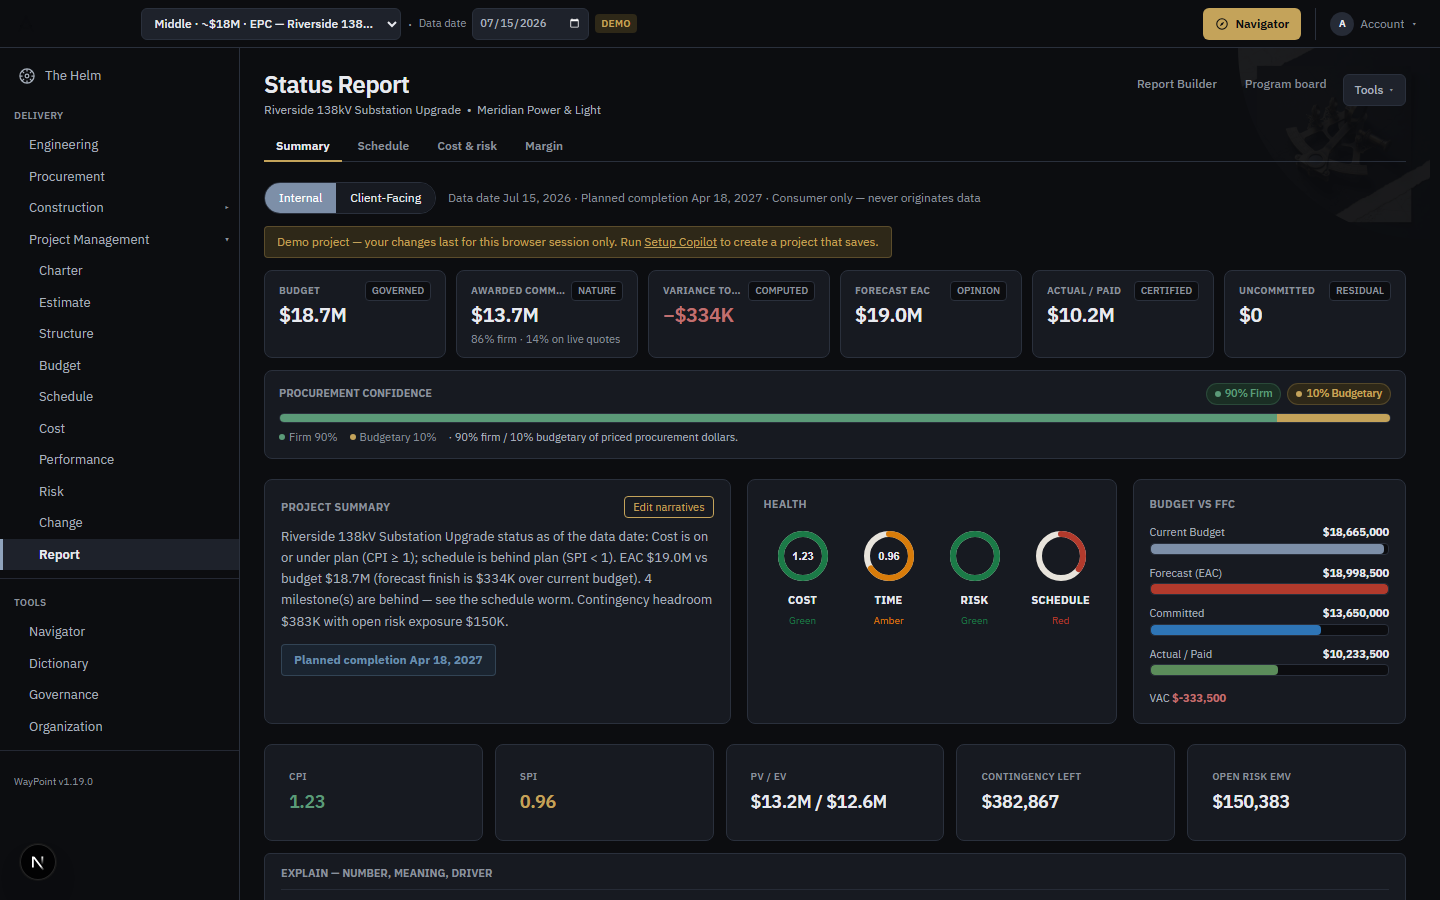1440x900 pixels.
Task: Click the Open Risk EMV $150,383 card
Action: click(1296, 792)
